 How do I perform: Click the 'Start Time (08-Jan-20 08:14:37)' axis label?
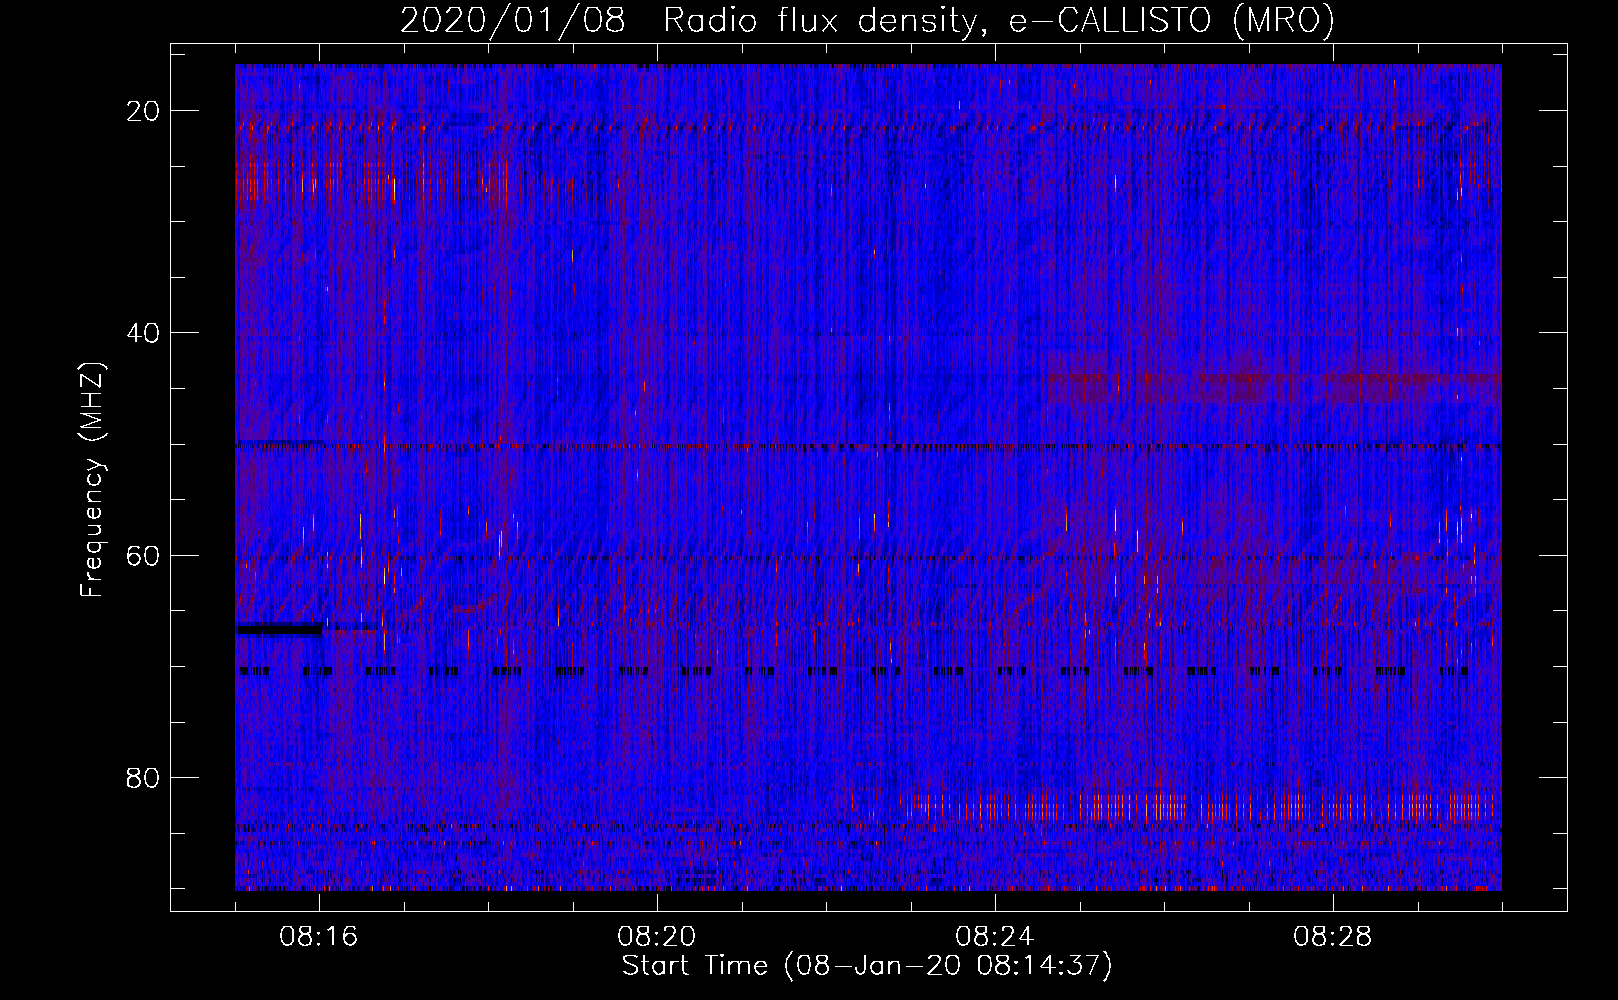[x=867, y=966]
